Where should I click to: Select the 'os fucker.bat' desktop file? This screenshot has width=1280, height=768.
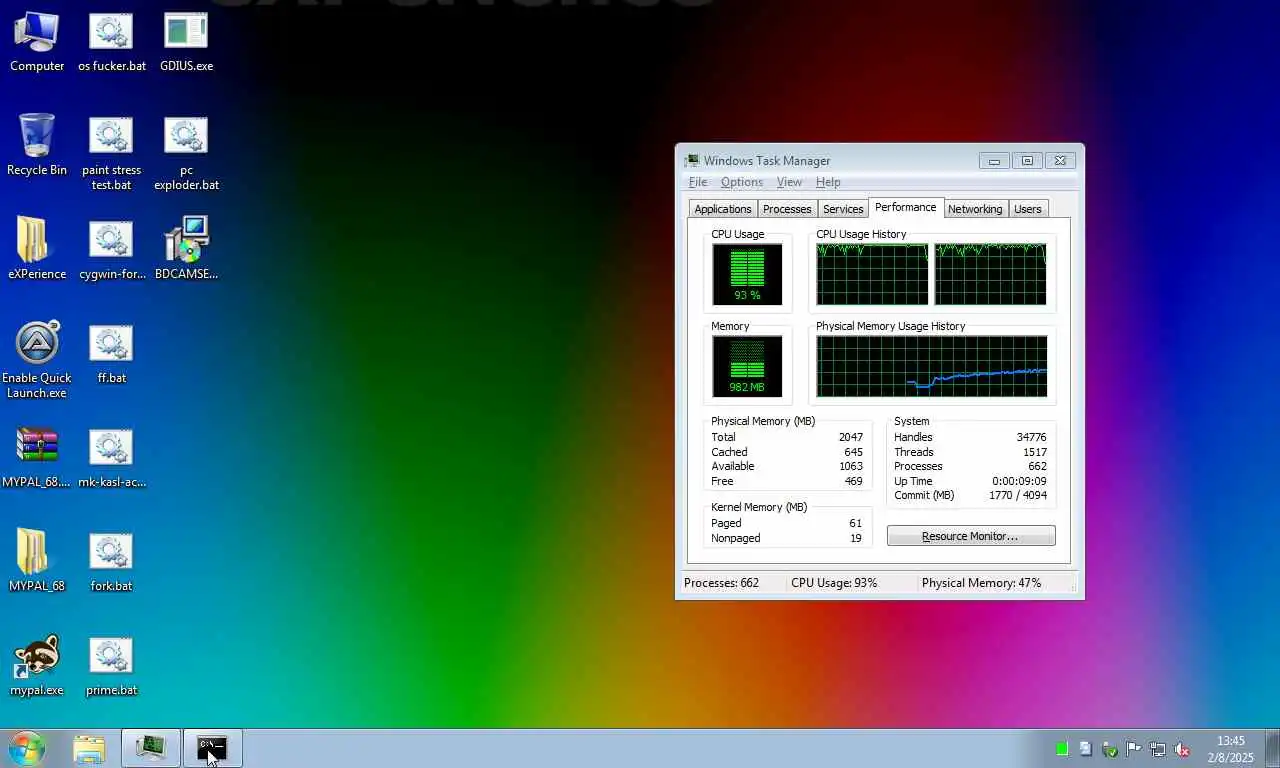[x=111, y=42]
